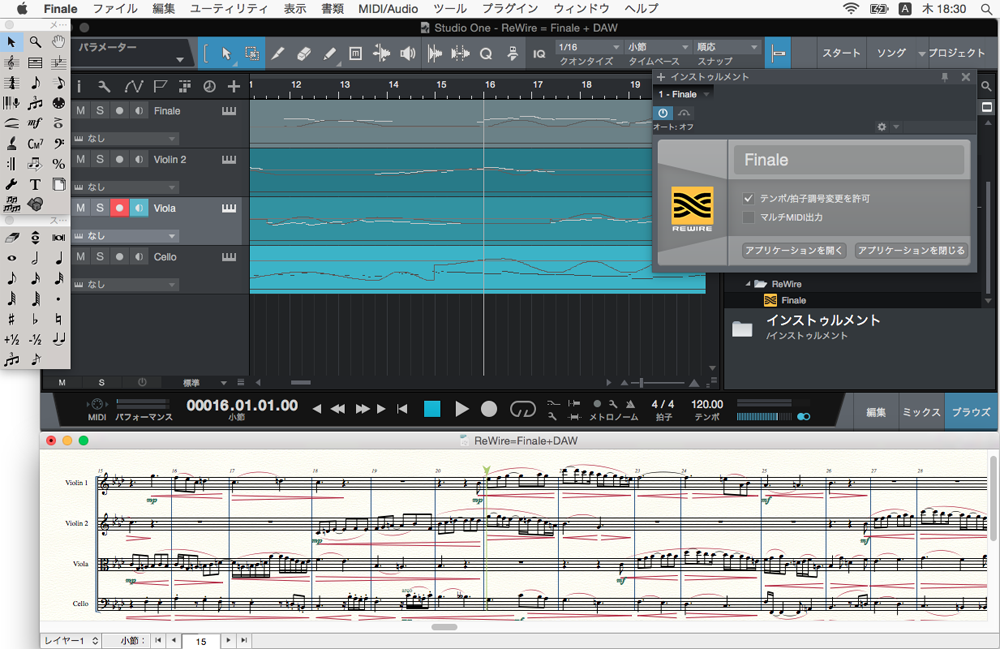Viewport: 1000px width, 649px height.
Task: Collapse the ReWire folder in browser
Action: [x=748, y=284]
